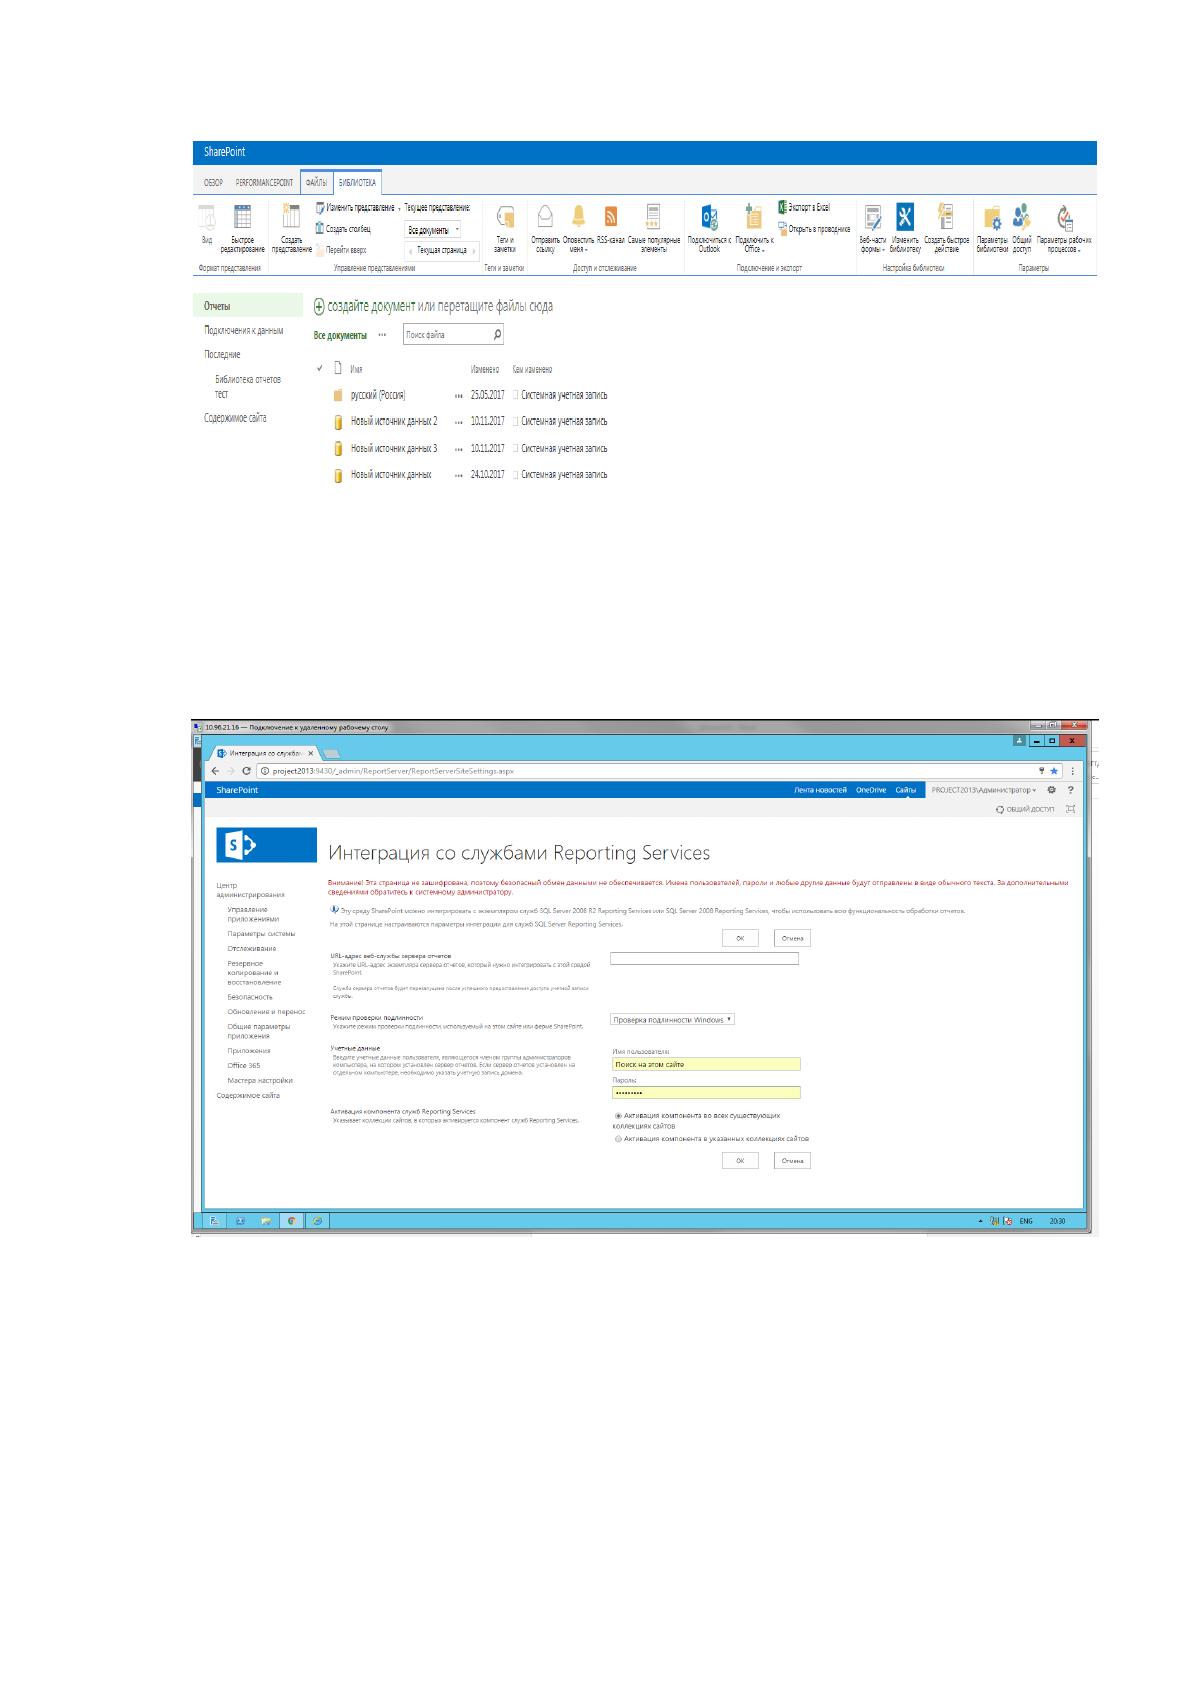
Task: Select radio: активация в указанных коллекциях сайтов
Action: point(618,1138)
